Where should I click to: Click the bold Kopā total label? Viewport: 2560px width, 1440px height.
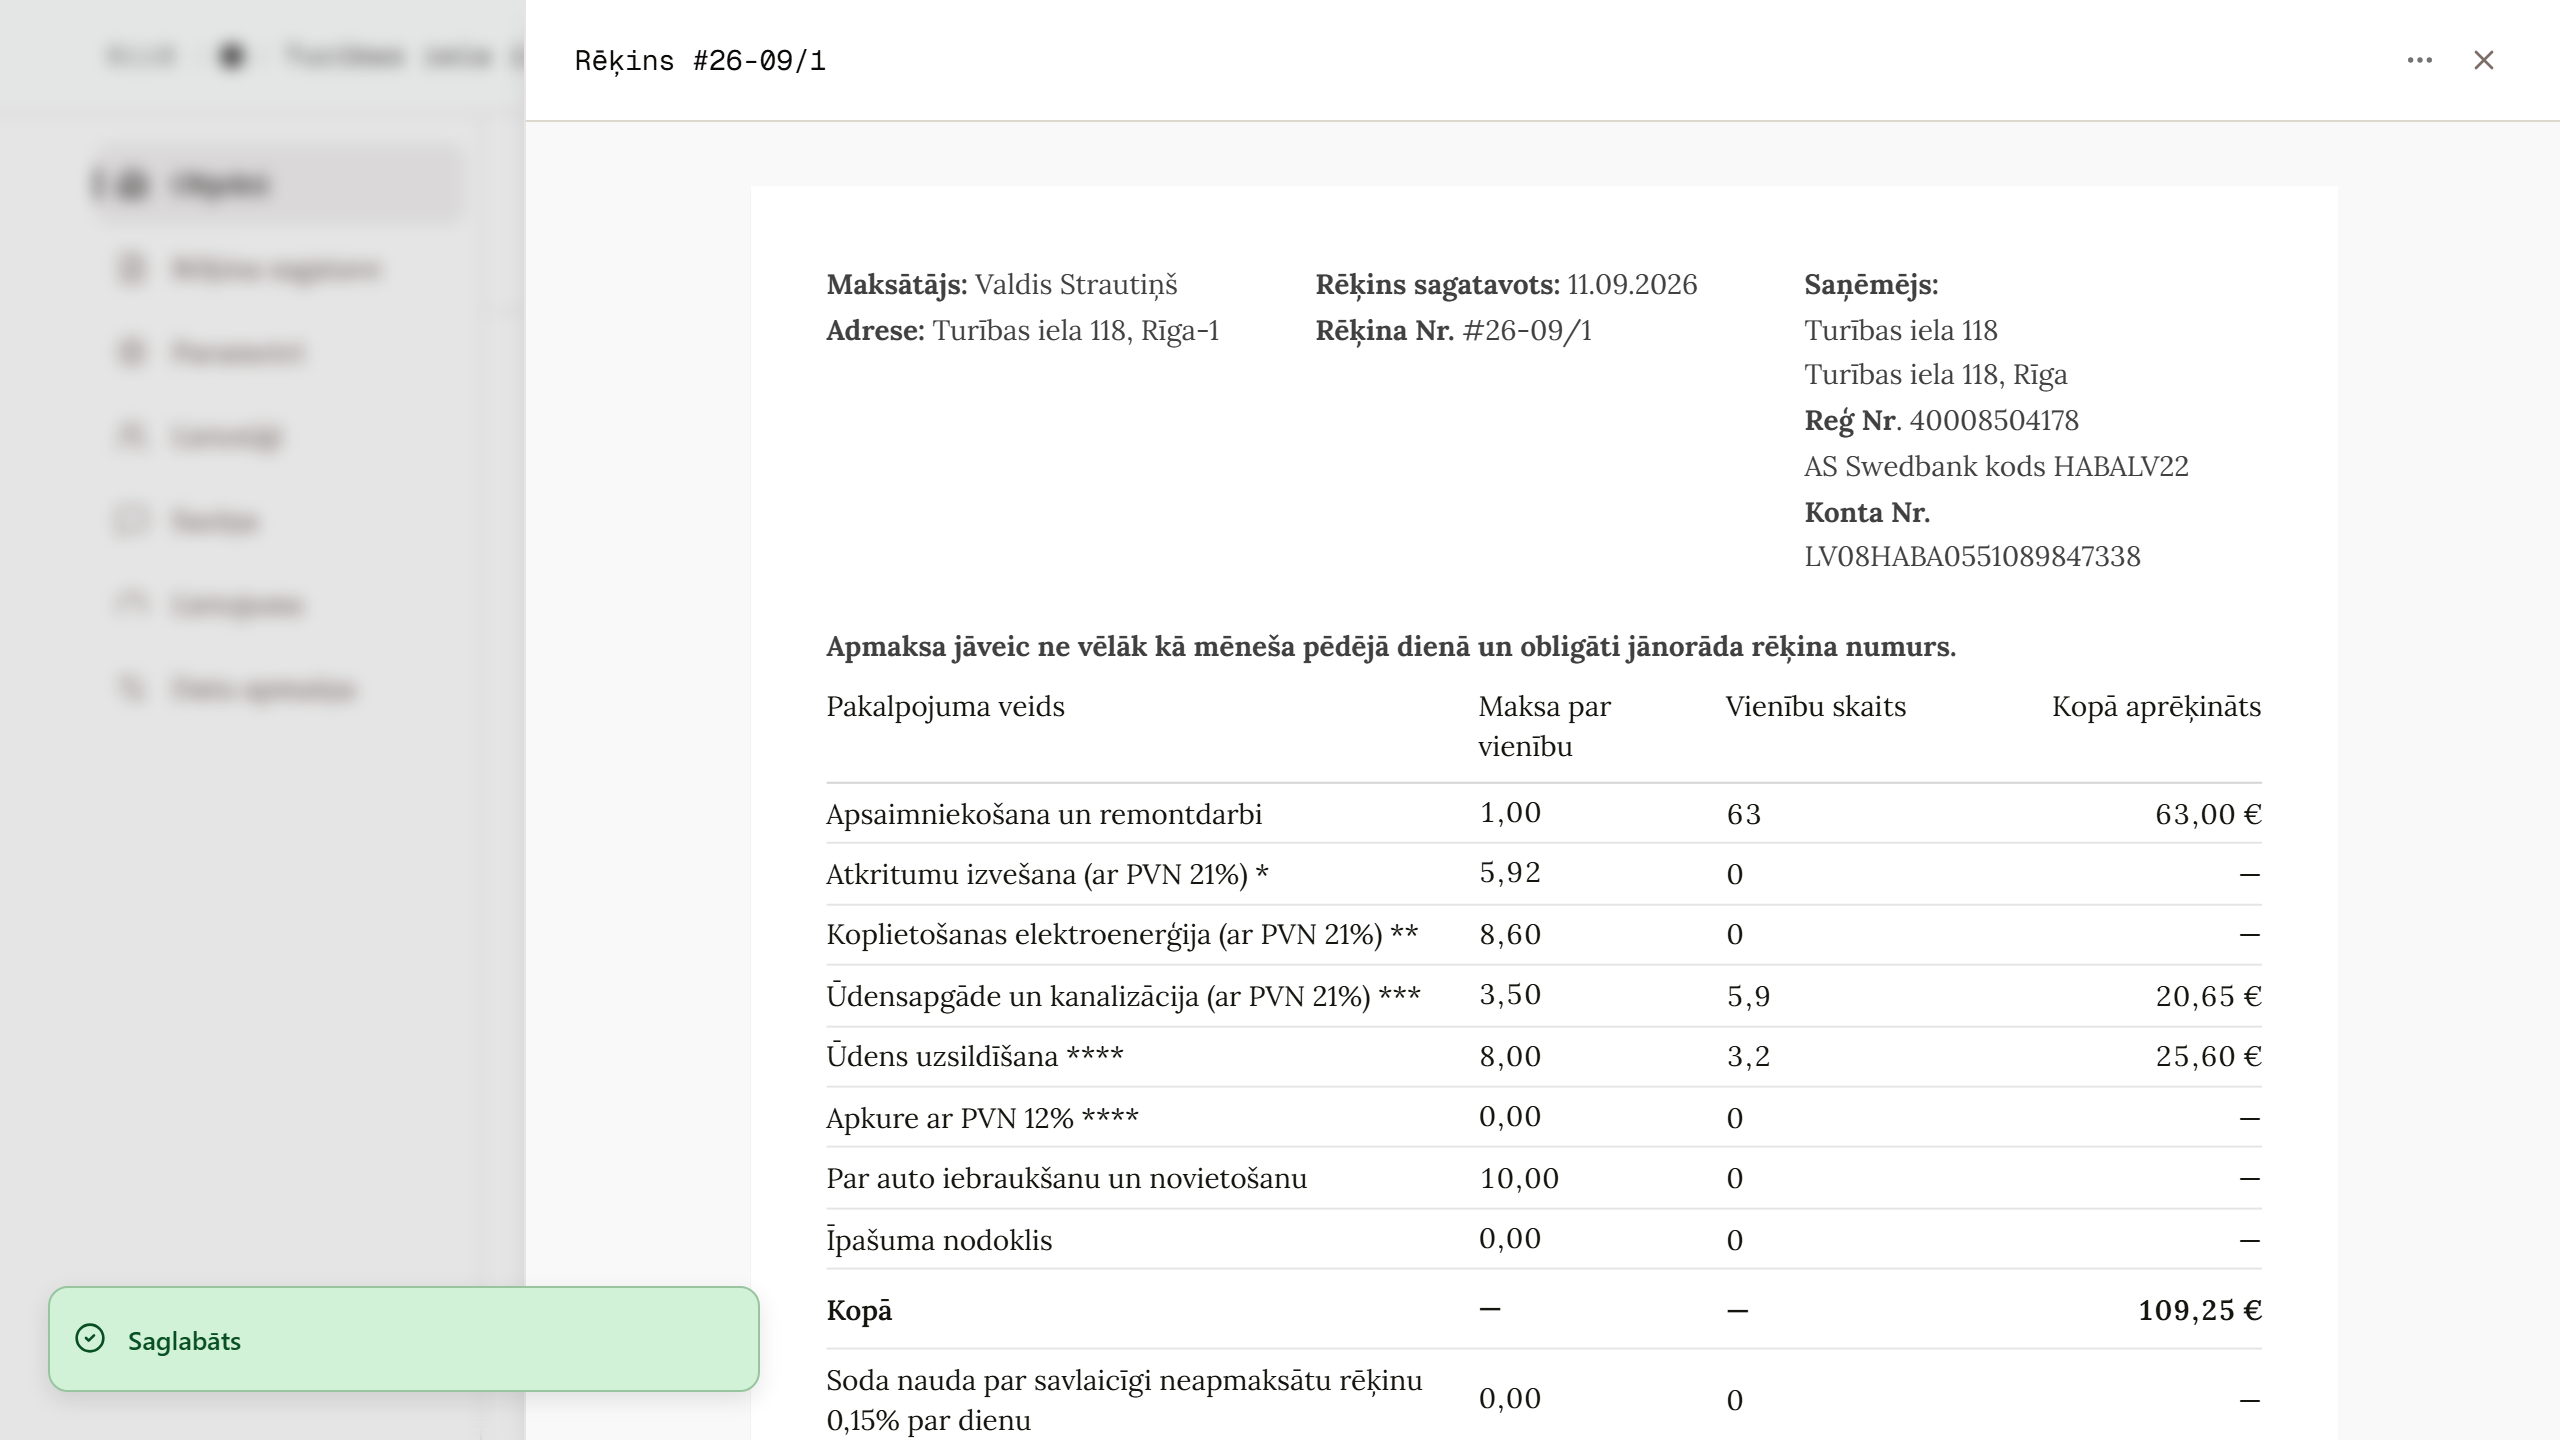[x=859, y=1311]
